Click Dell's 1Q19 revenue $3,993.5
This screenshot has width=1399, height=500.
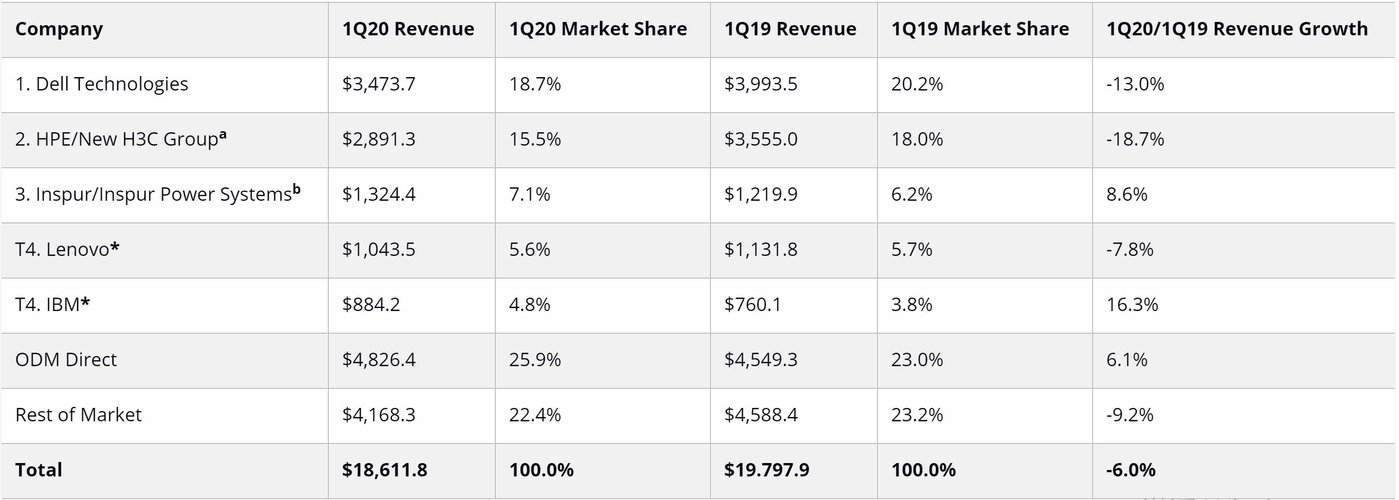click(x=761, y=84)
